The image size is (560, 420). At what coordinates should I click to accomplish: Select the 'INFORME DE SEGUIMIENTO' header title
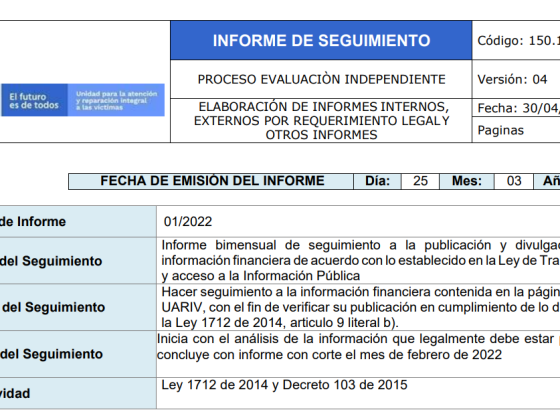coord(321,41)
